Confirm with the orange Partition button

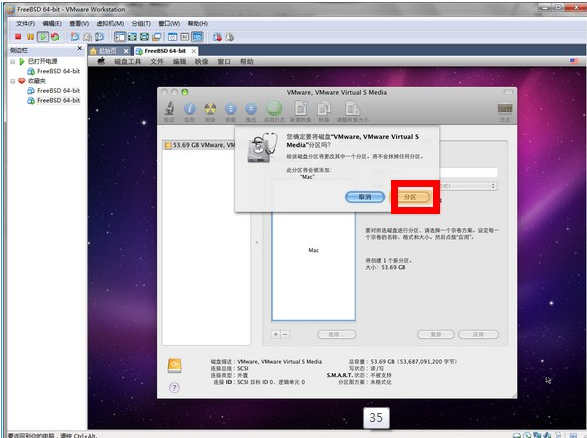point(410,197)
